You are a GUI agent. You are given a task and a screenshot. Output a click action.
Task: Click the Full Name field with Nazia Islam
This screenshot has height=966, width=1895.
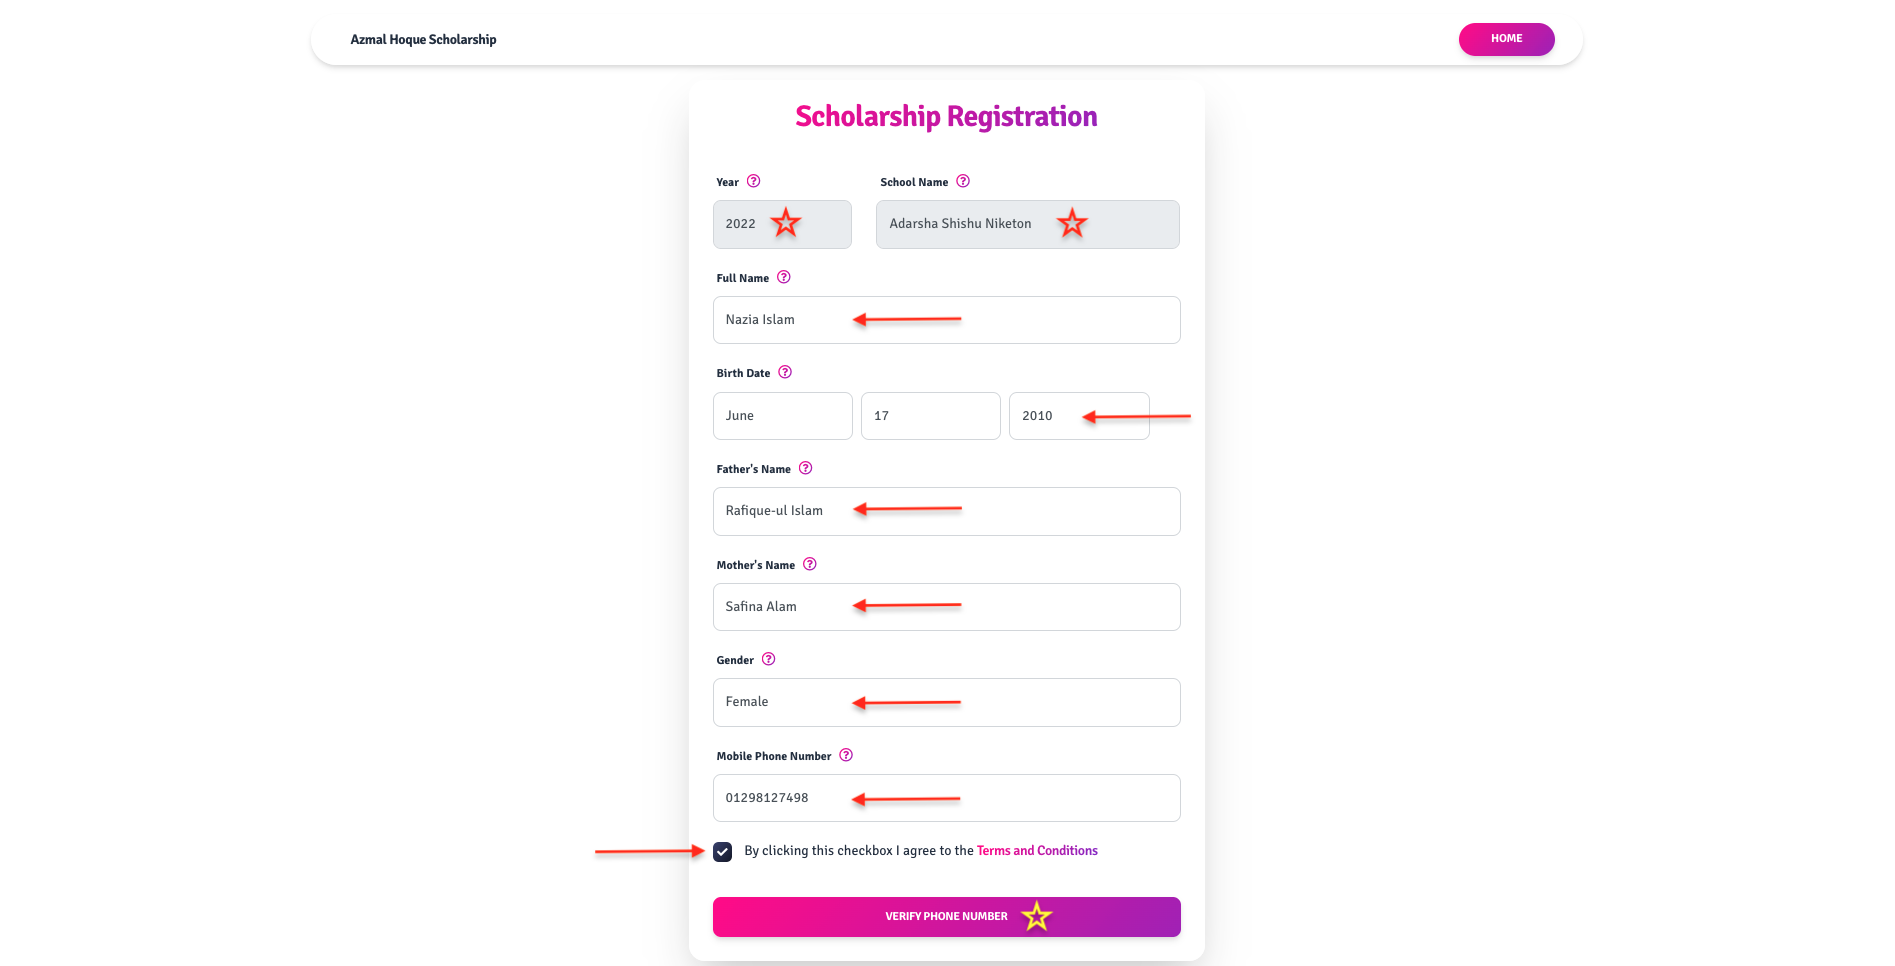(946, 320)
